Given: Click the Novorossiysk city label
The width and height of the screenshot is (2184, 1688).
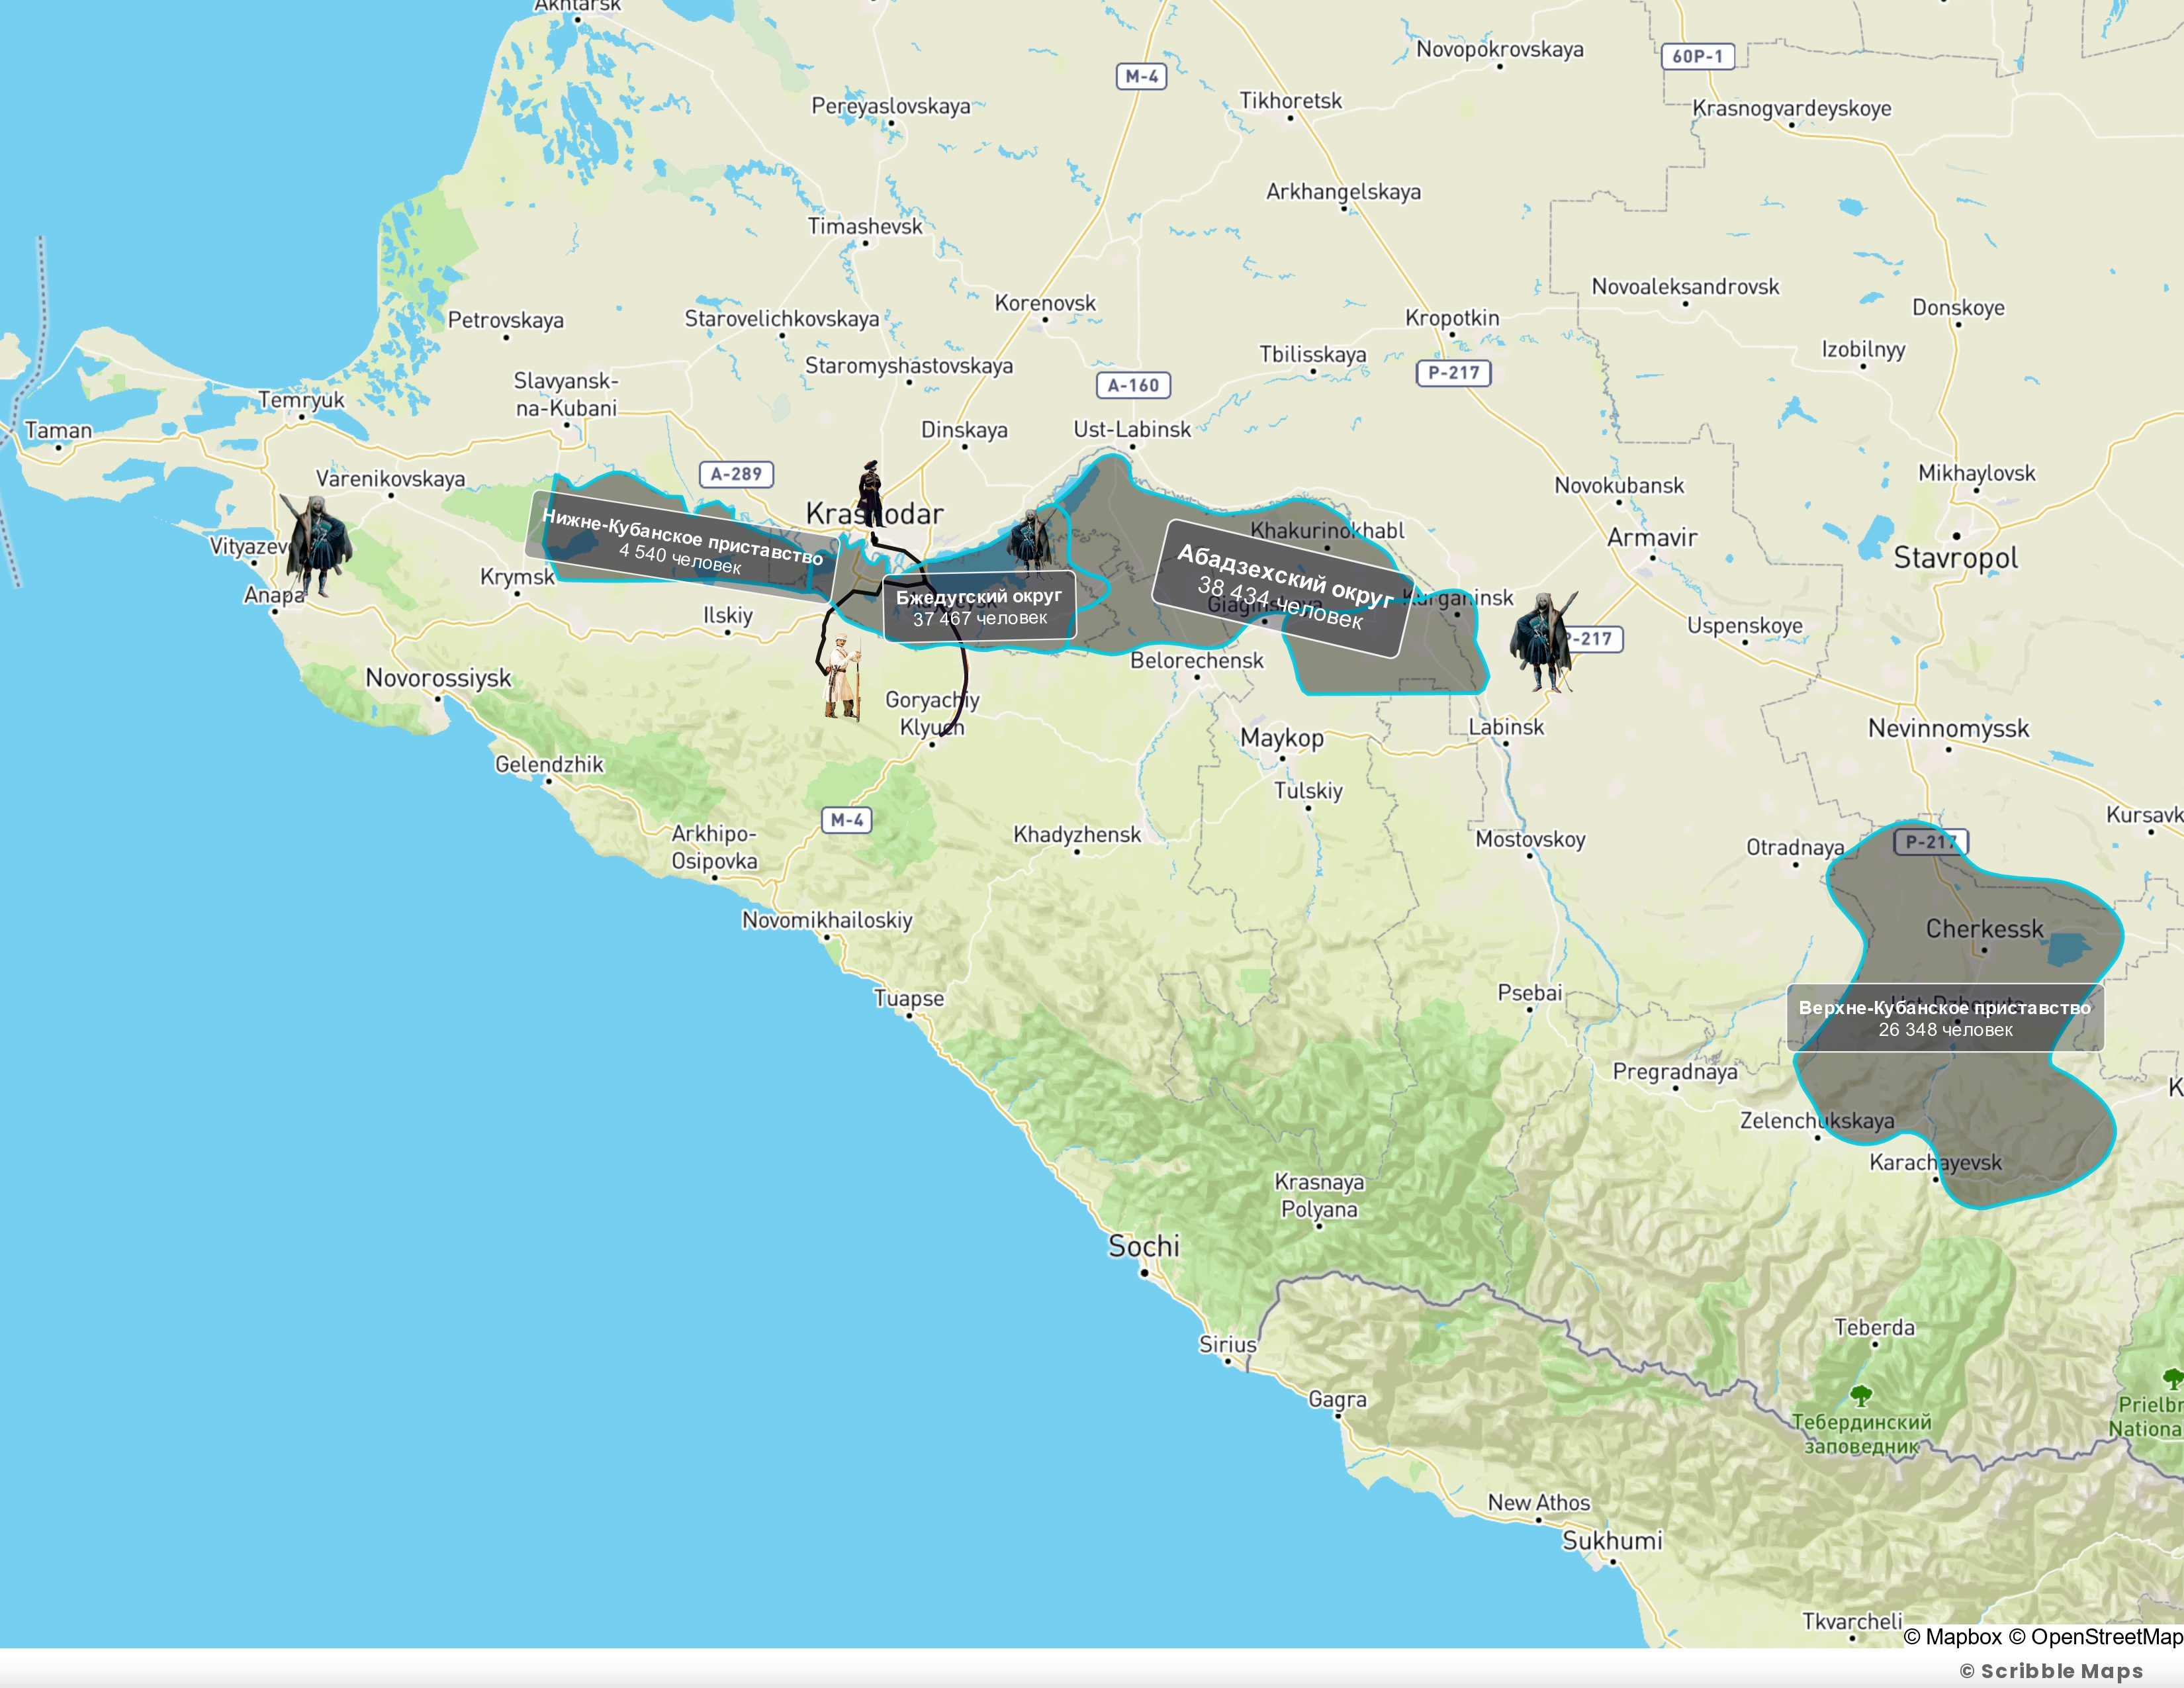Looking at the screenshot, I should pyautogui.click(x=438, y=678).
